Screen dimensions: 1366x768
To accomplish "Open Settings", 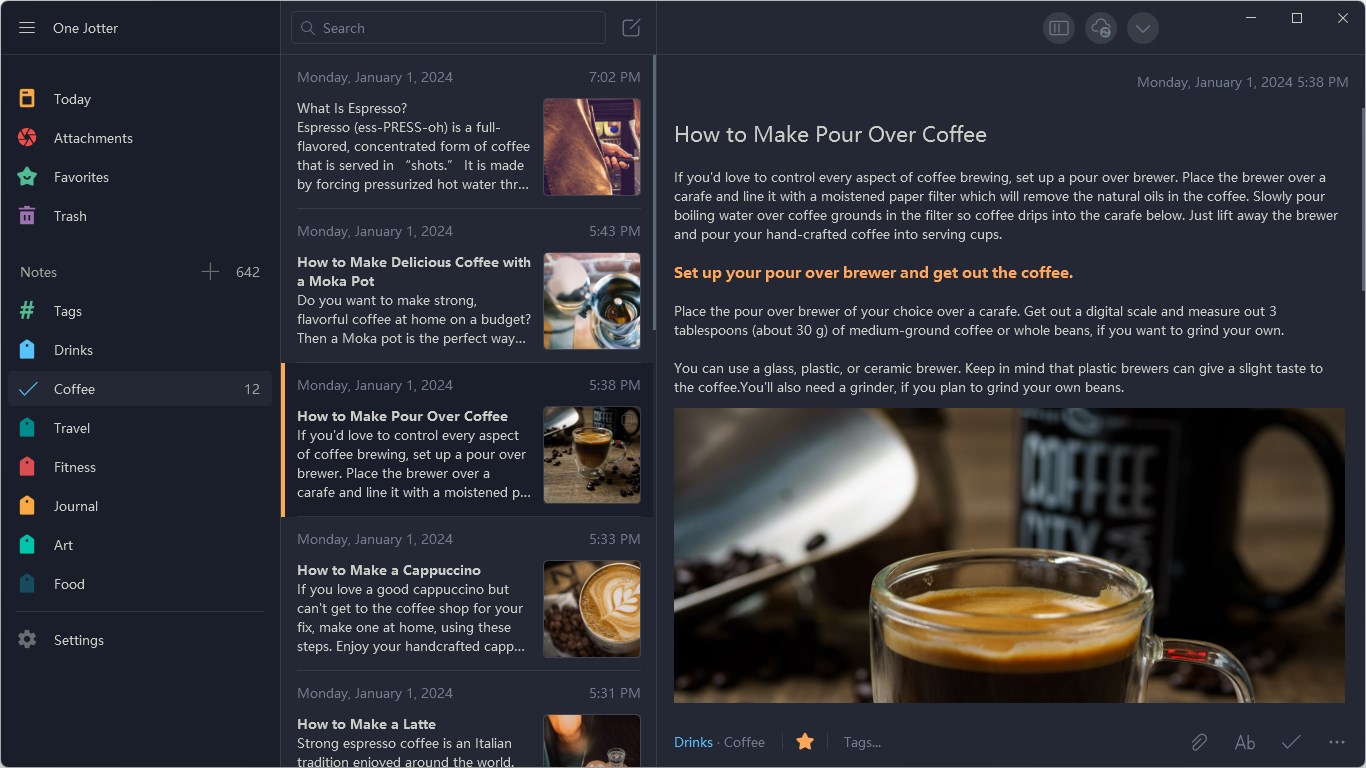I will (140, 640).
